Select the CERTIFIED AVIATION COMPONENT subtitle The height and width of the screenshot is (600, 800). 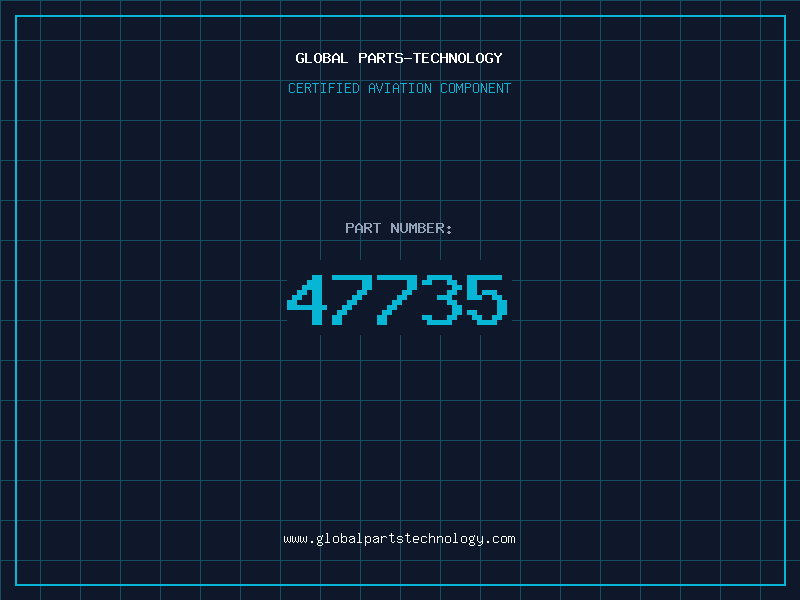pyautogui.click(x=399, y=88)
